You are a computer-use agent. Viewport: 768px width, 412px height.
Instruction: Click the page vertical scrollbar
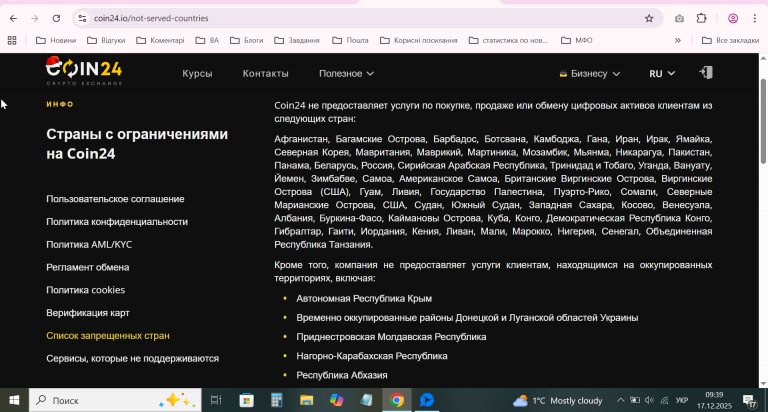coord(763,121)
